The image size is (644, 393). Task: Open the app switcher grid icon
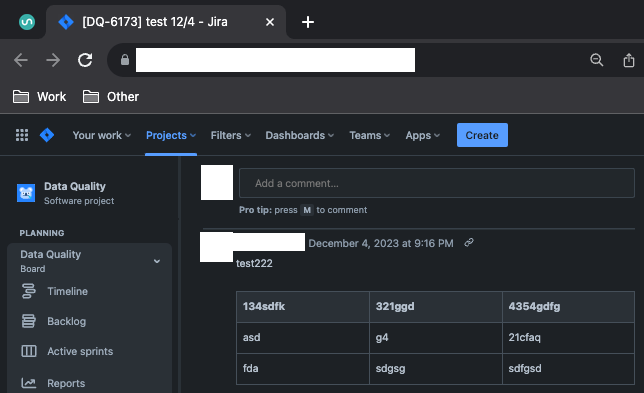coord(22,135)
